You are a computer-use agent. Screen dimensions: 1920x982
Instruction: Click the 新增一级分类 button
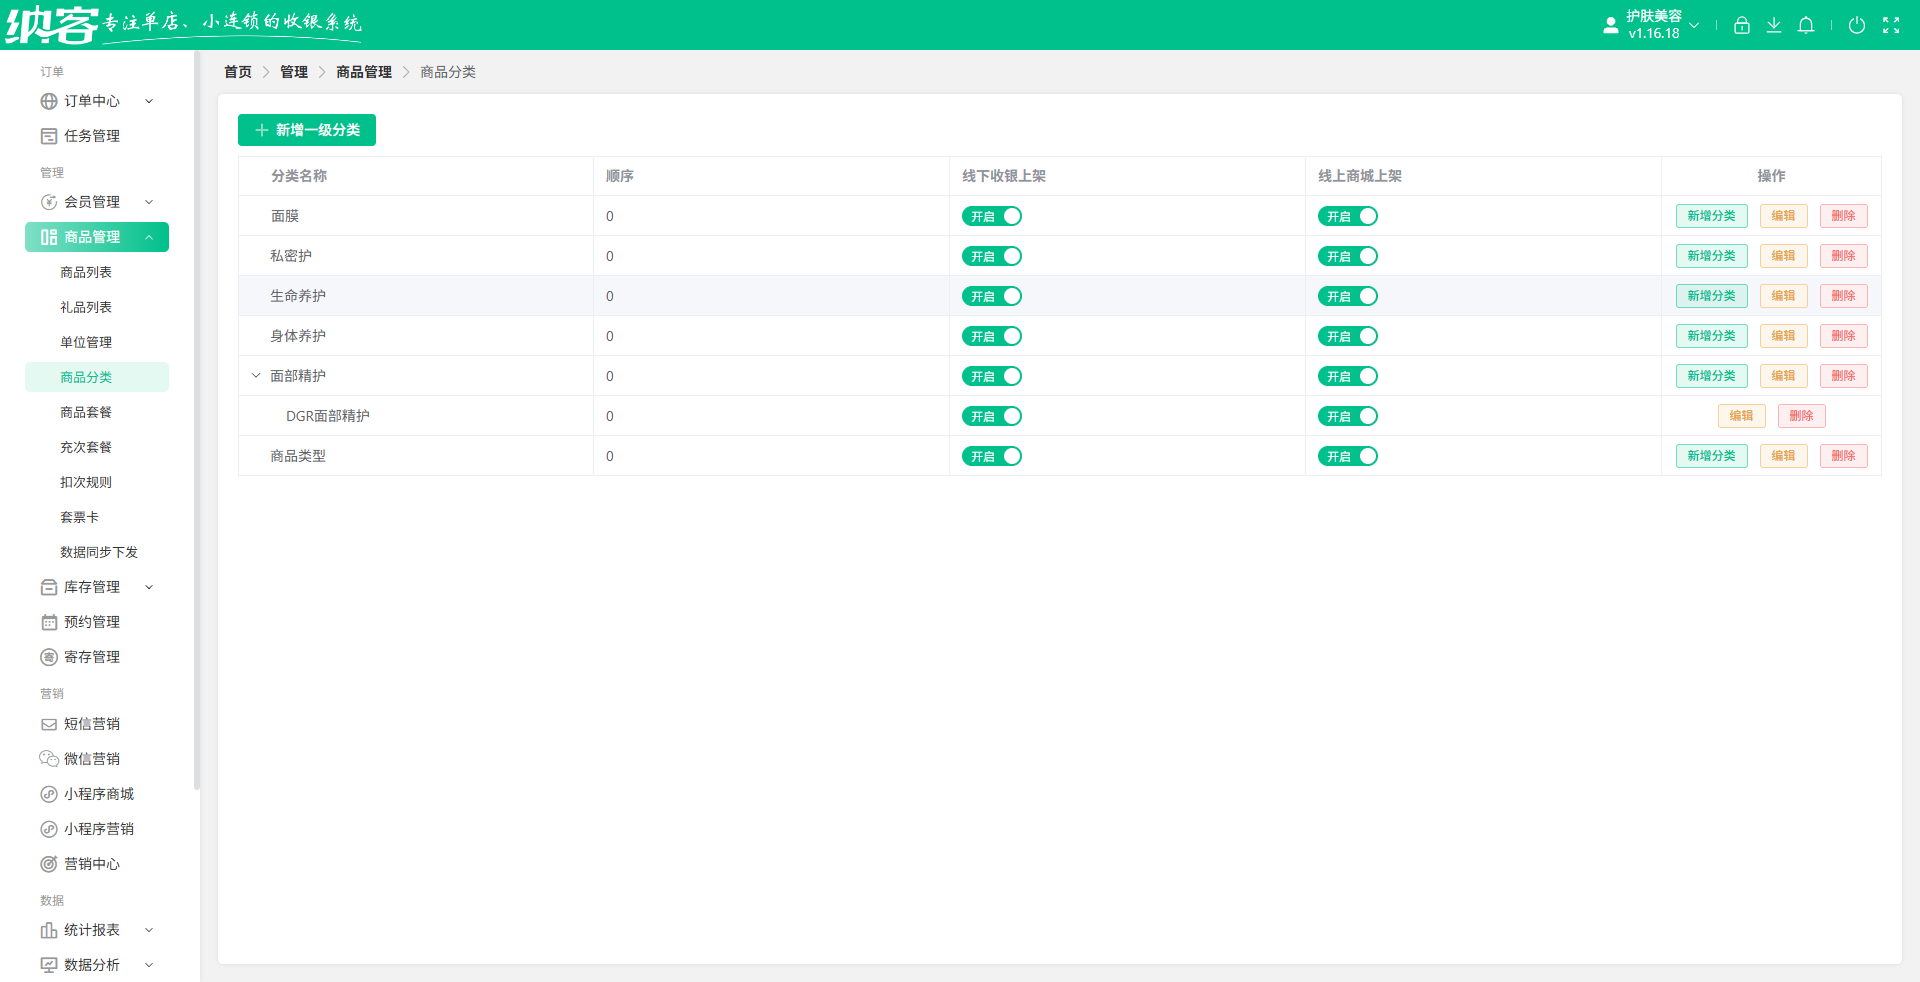pos(307,130)
